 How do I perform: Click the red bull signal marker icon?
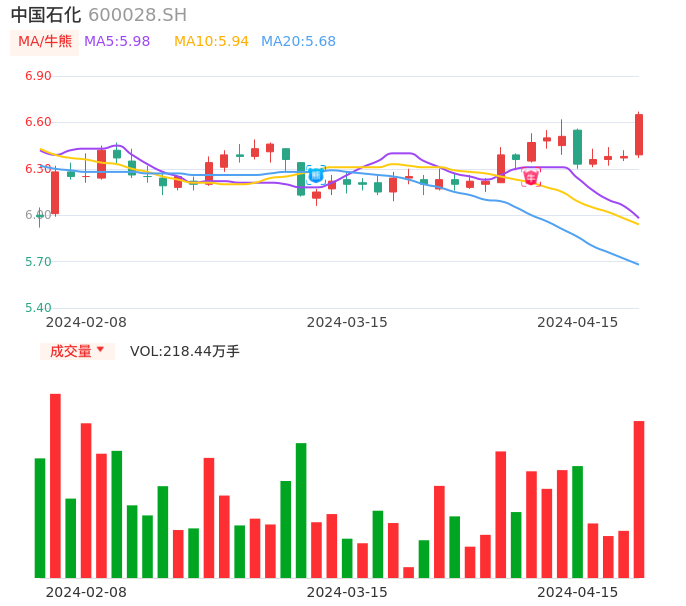tap(531, 178)
